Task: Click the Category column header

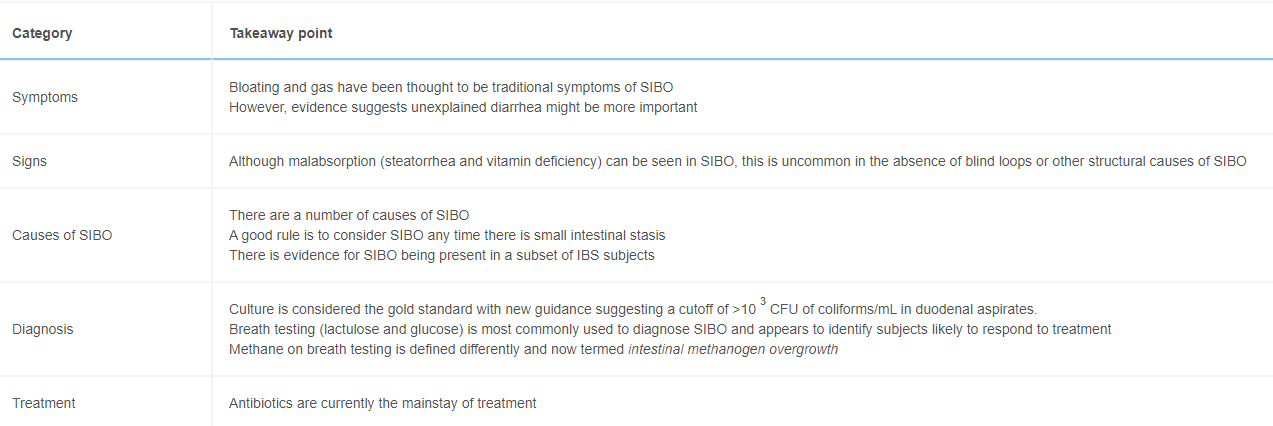Action: [42, 33]
